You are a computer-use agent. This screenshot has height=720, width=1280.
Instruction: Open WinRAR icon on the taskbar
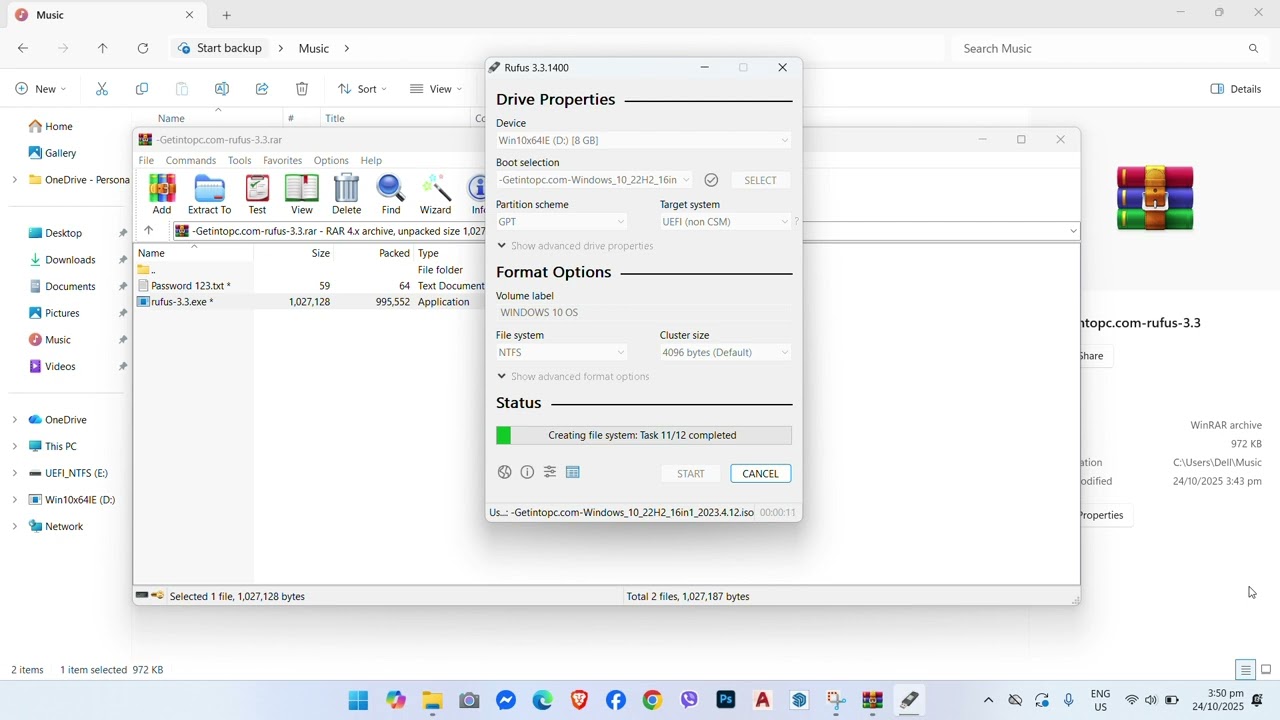coord(873,700)
